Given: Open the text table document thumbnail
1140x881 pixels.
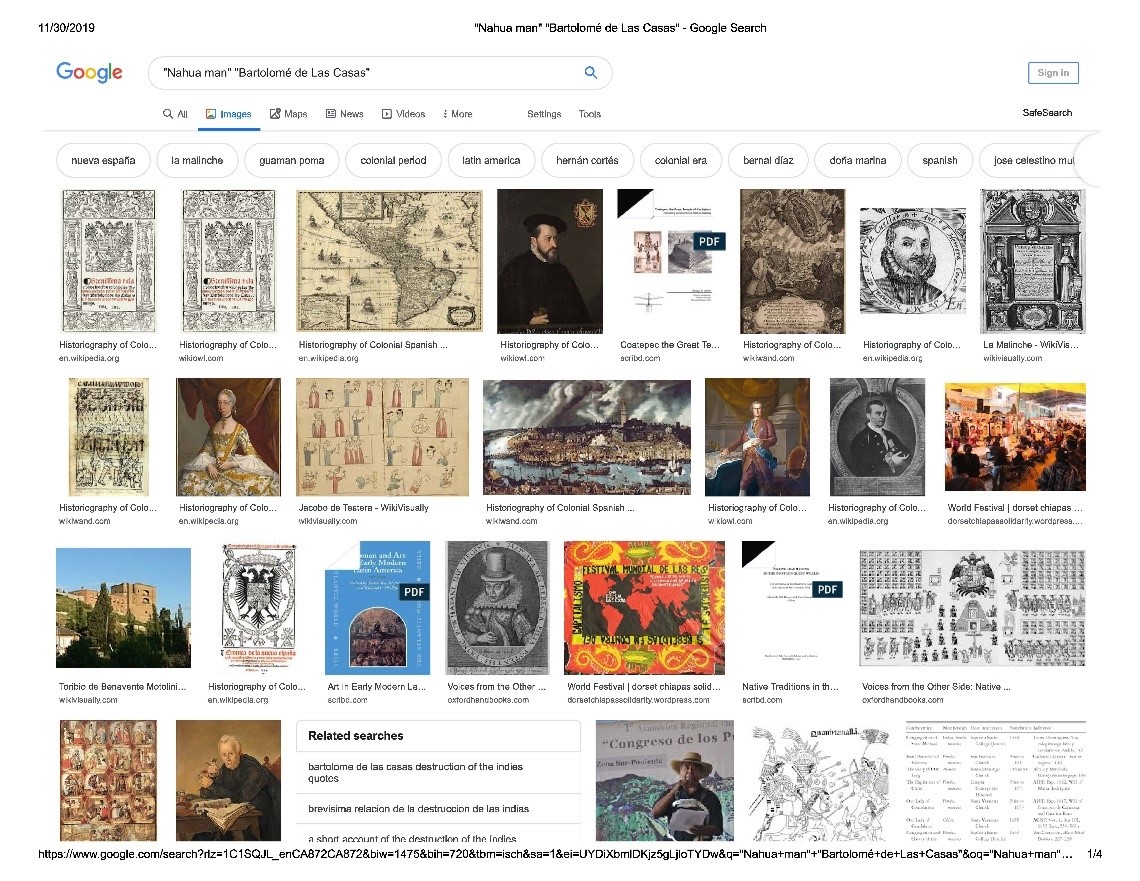Looking at the screenshot, I should [995, 781].
